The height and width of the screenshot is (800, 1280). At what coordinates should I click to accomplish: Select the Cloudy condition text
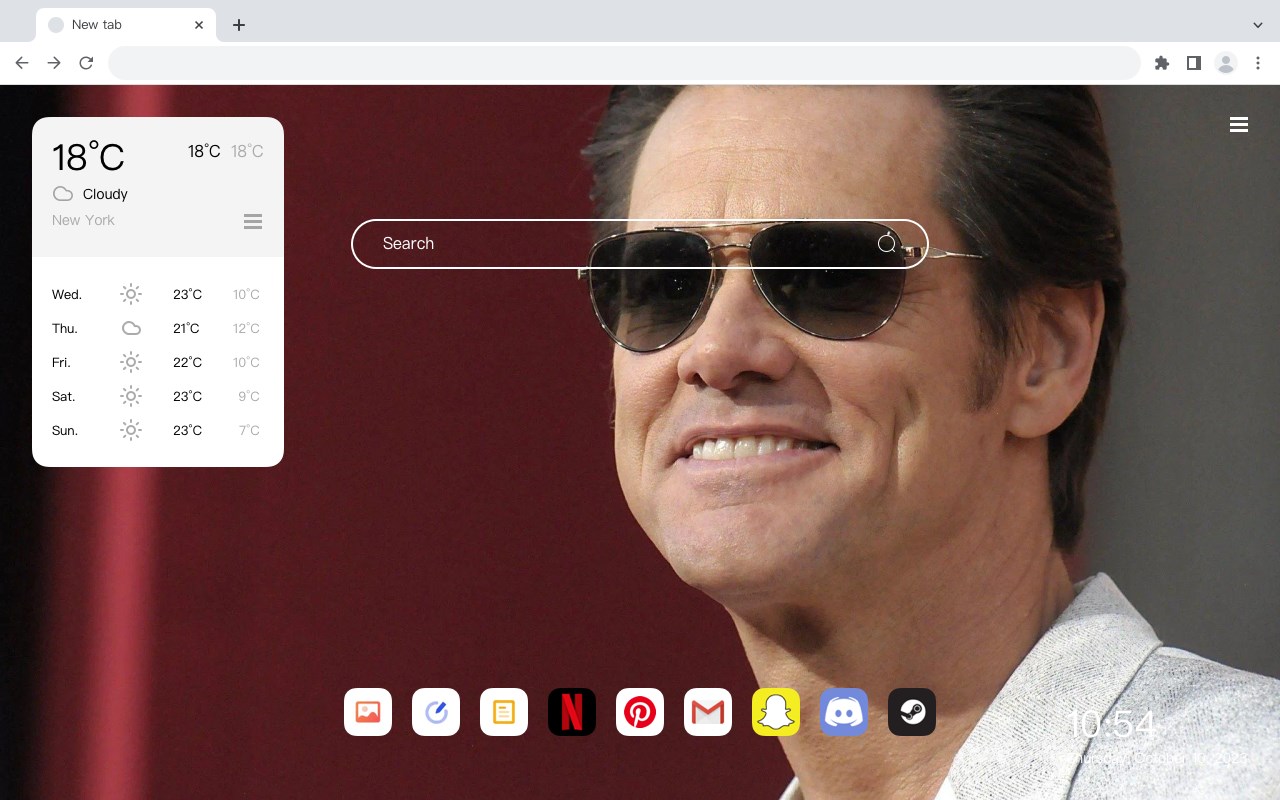[105, 194]
